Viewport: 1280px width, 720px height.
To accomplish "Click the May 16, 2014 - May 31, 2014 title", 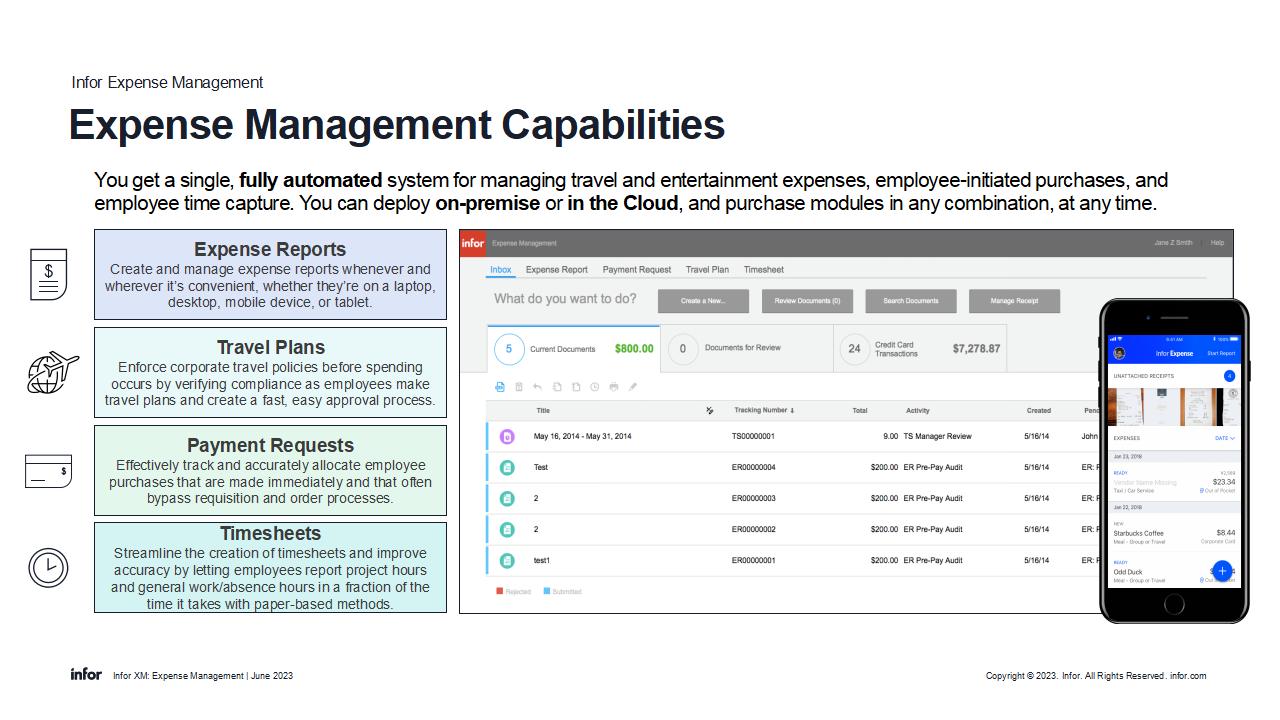I will (x=583, y=436).
